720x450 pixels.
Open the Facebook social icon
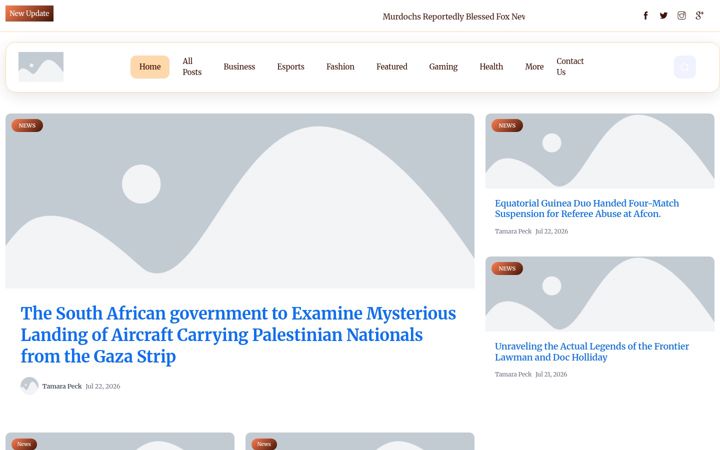coord(645,16)
